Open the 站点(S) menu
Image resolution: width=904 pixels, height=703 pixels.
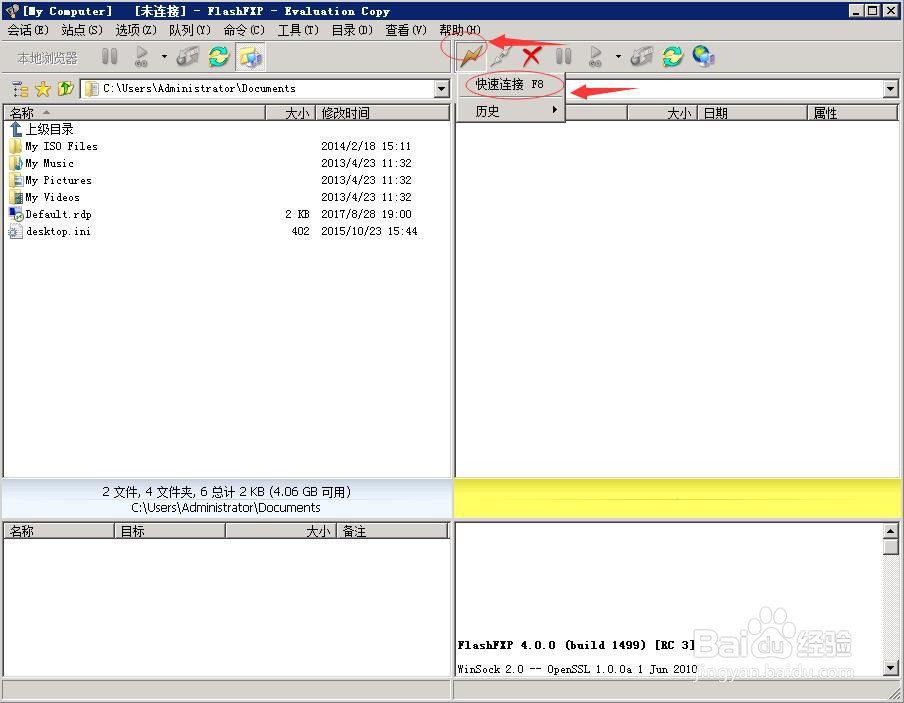(82, 30)
